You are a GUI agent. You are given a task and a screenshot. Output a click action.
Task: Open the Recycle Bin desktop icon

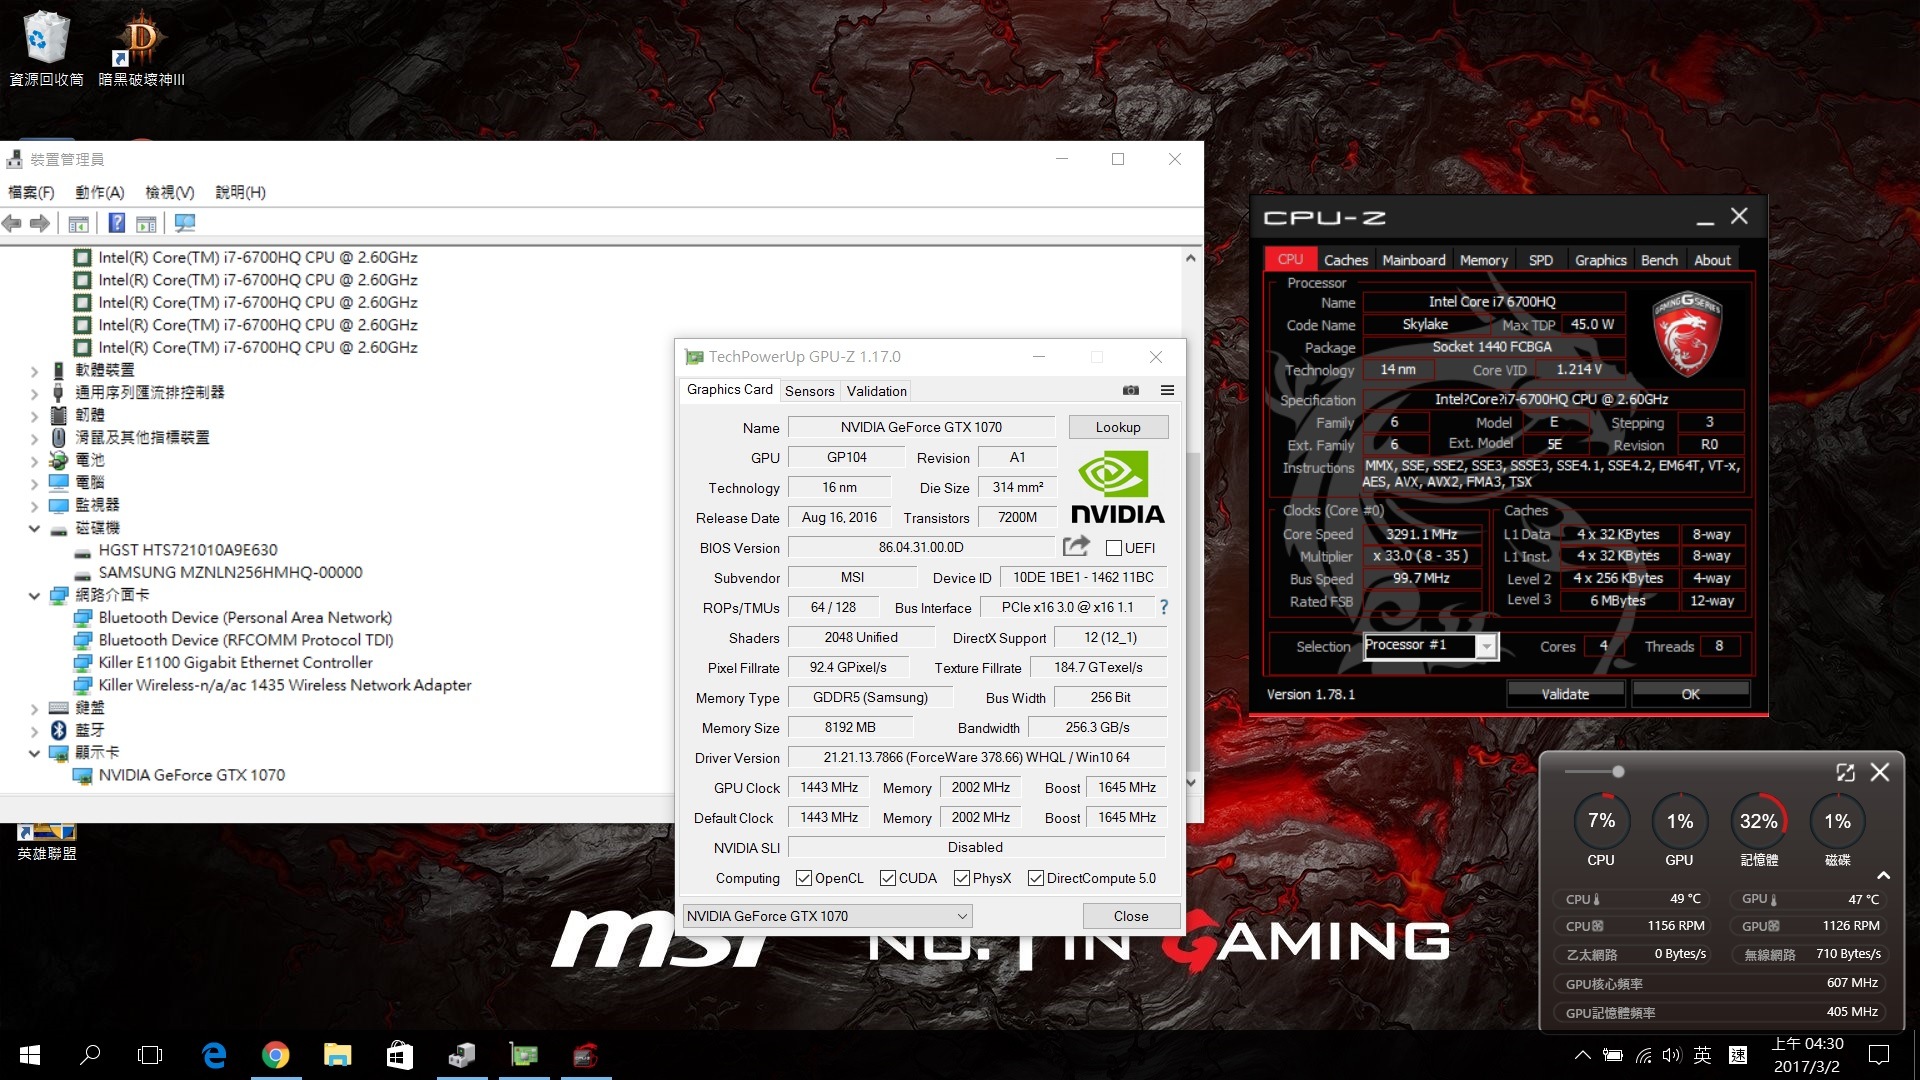45,47
